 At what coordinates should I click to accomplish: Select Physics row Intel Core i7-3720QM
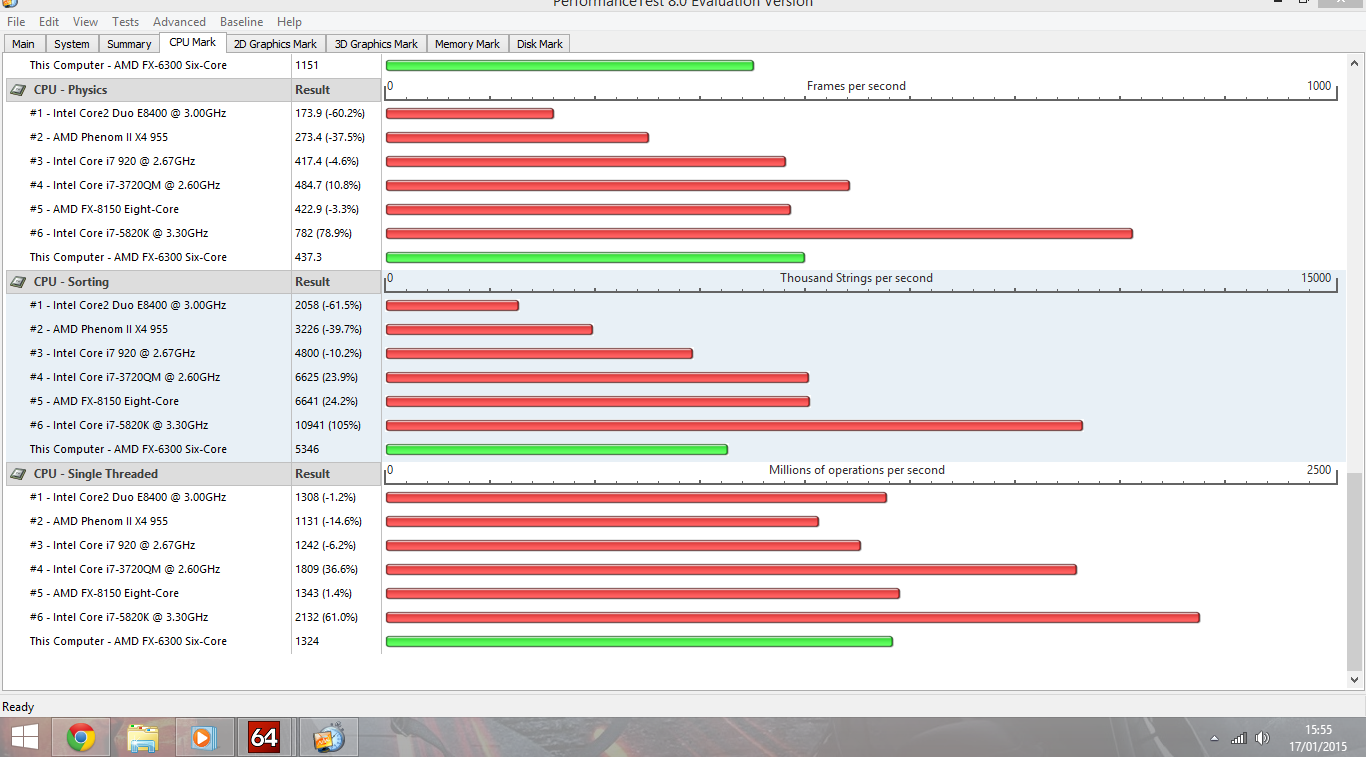(x=125, y=185)
